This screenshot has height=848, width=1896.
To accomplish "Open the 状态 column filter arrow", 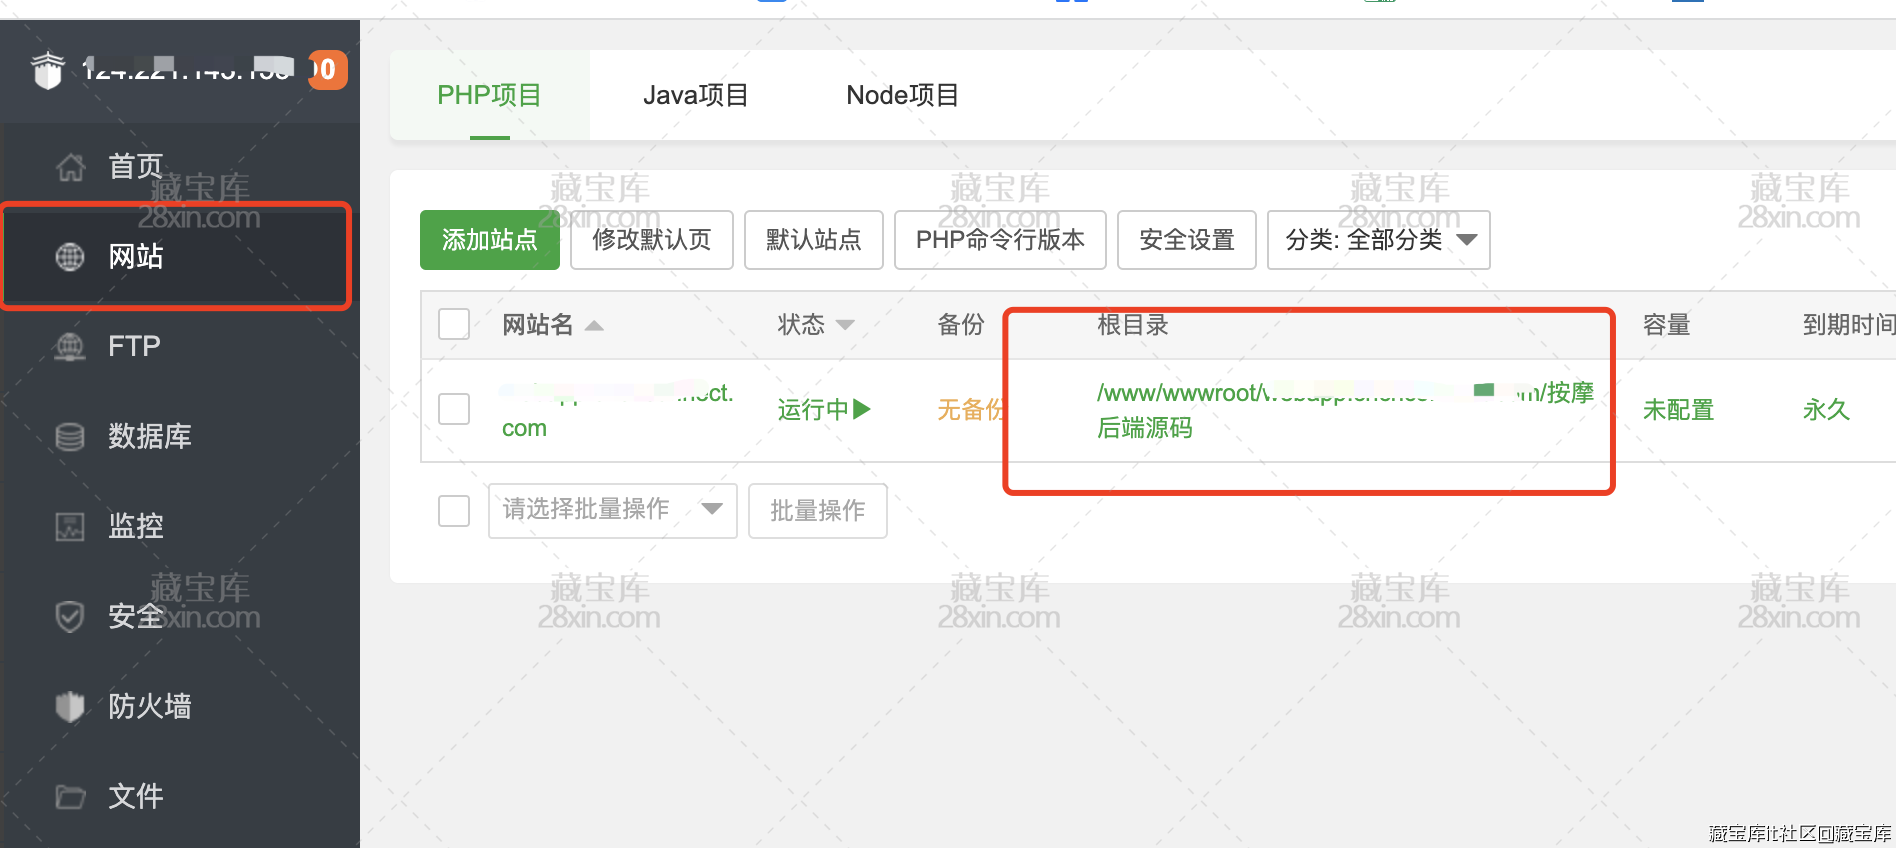I will click(845, 325).
